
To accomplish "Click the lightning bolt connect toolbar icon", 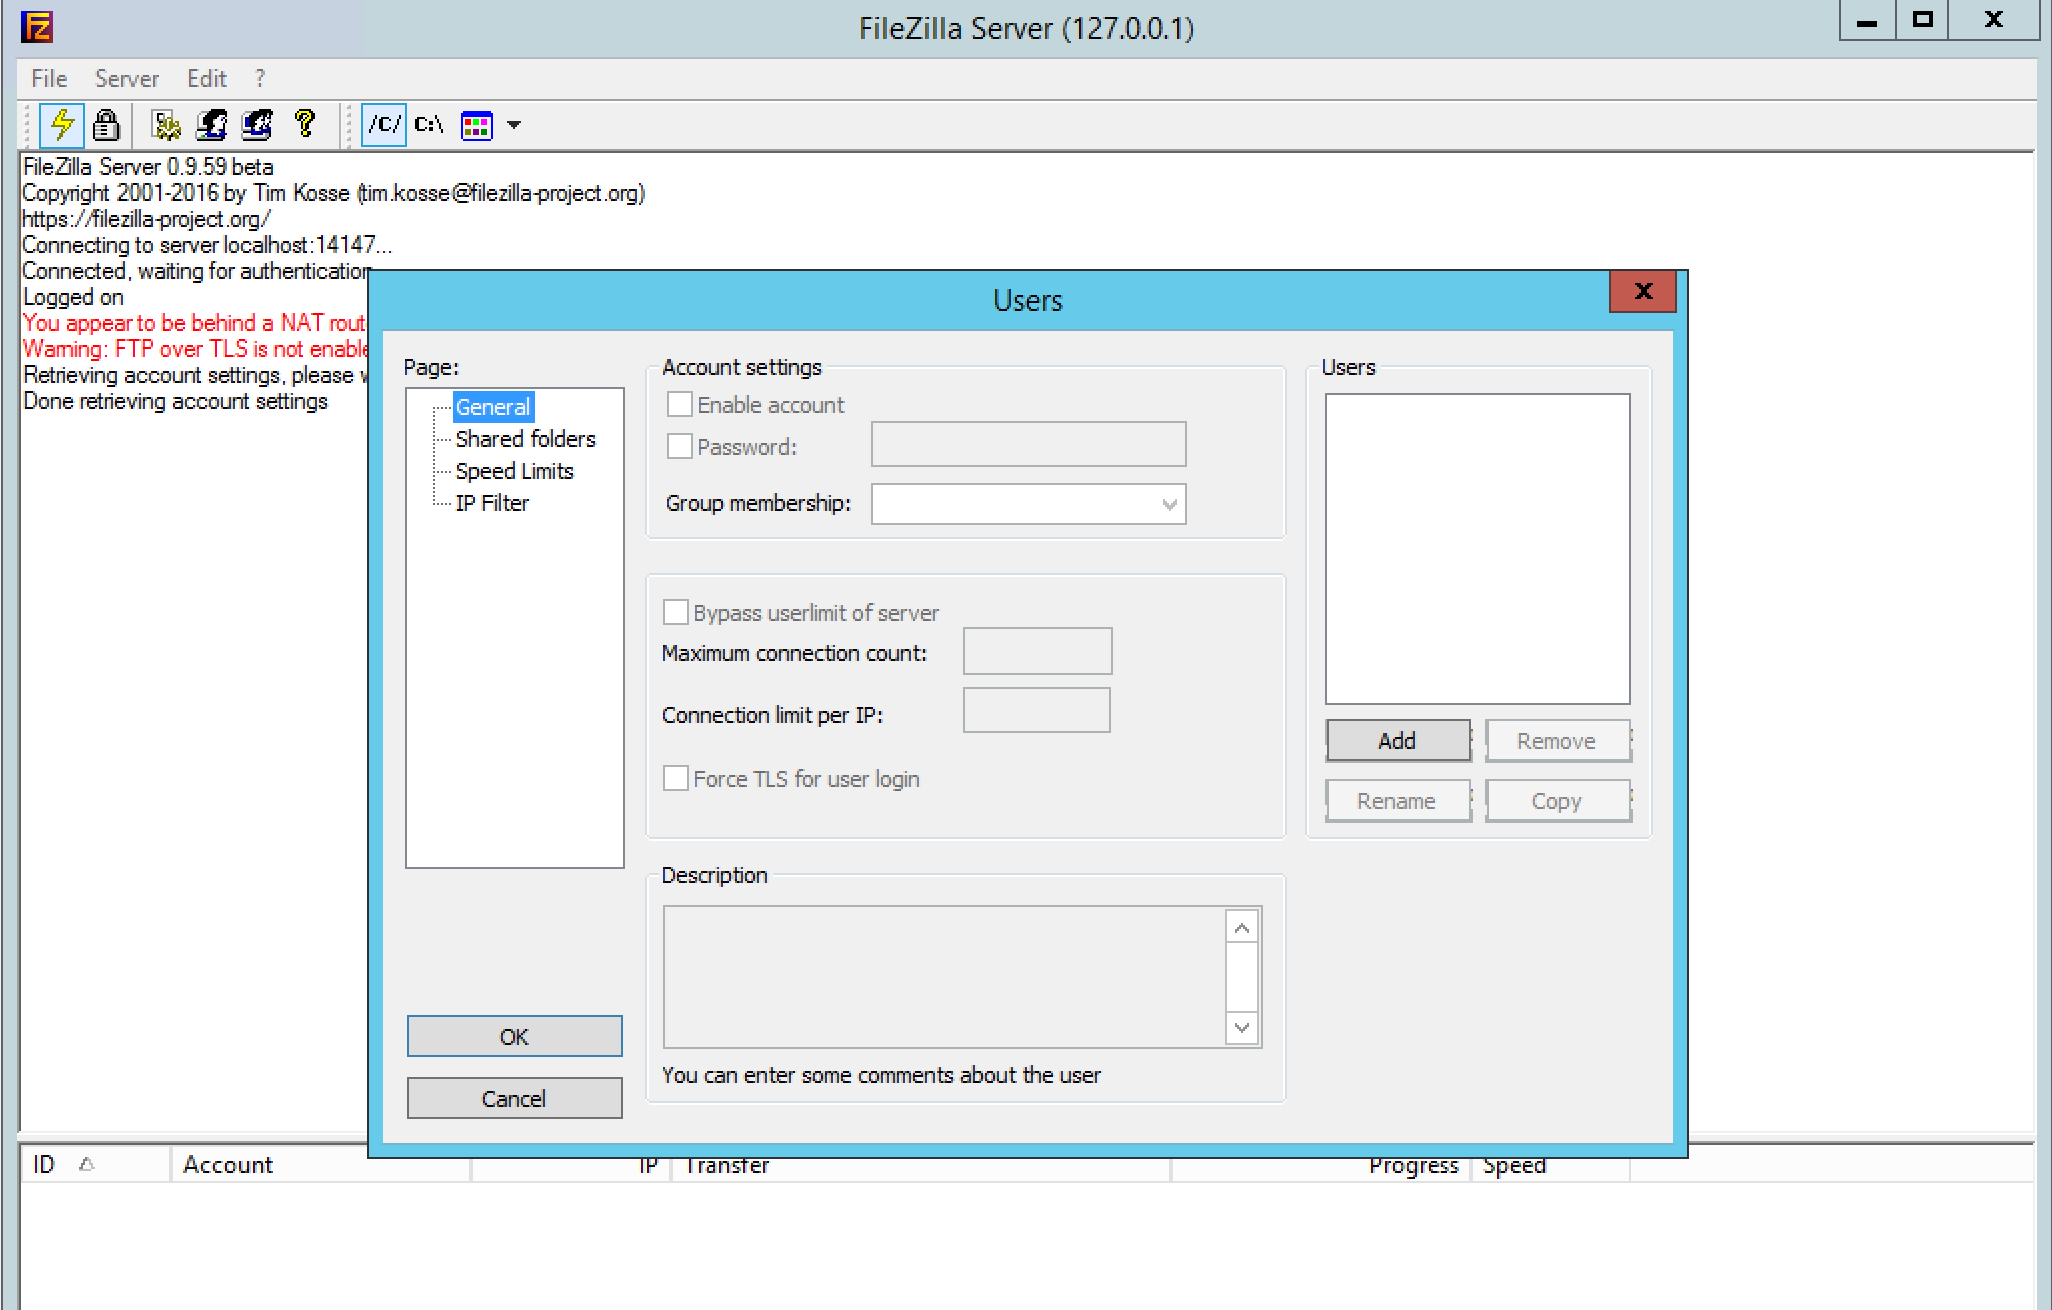I will [62, 125].
